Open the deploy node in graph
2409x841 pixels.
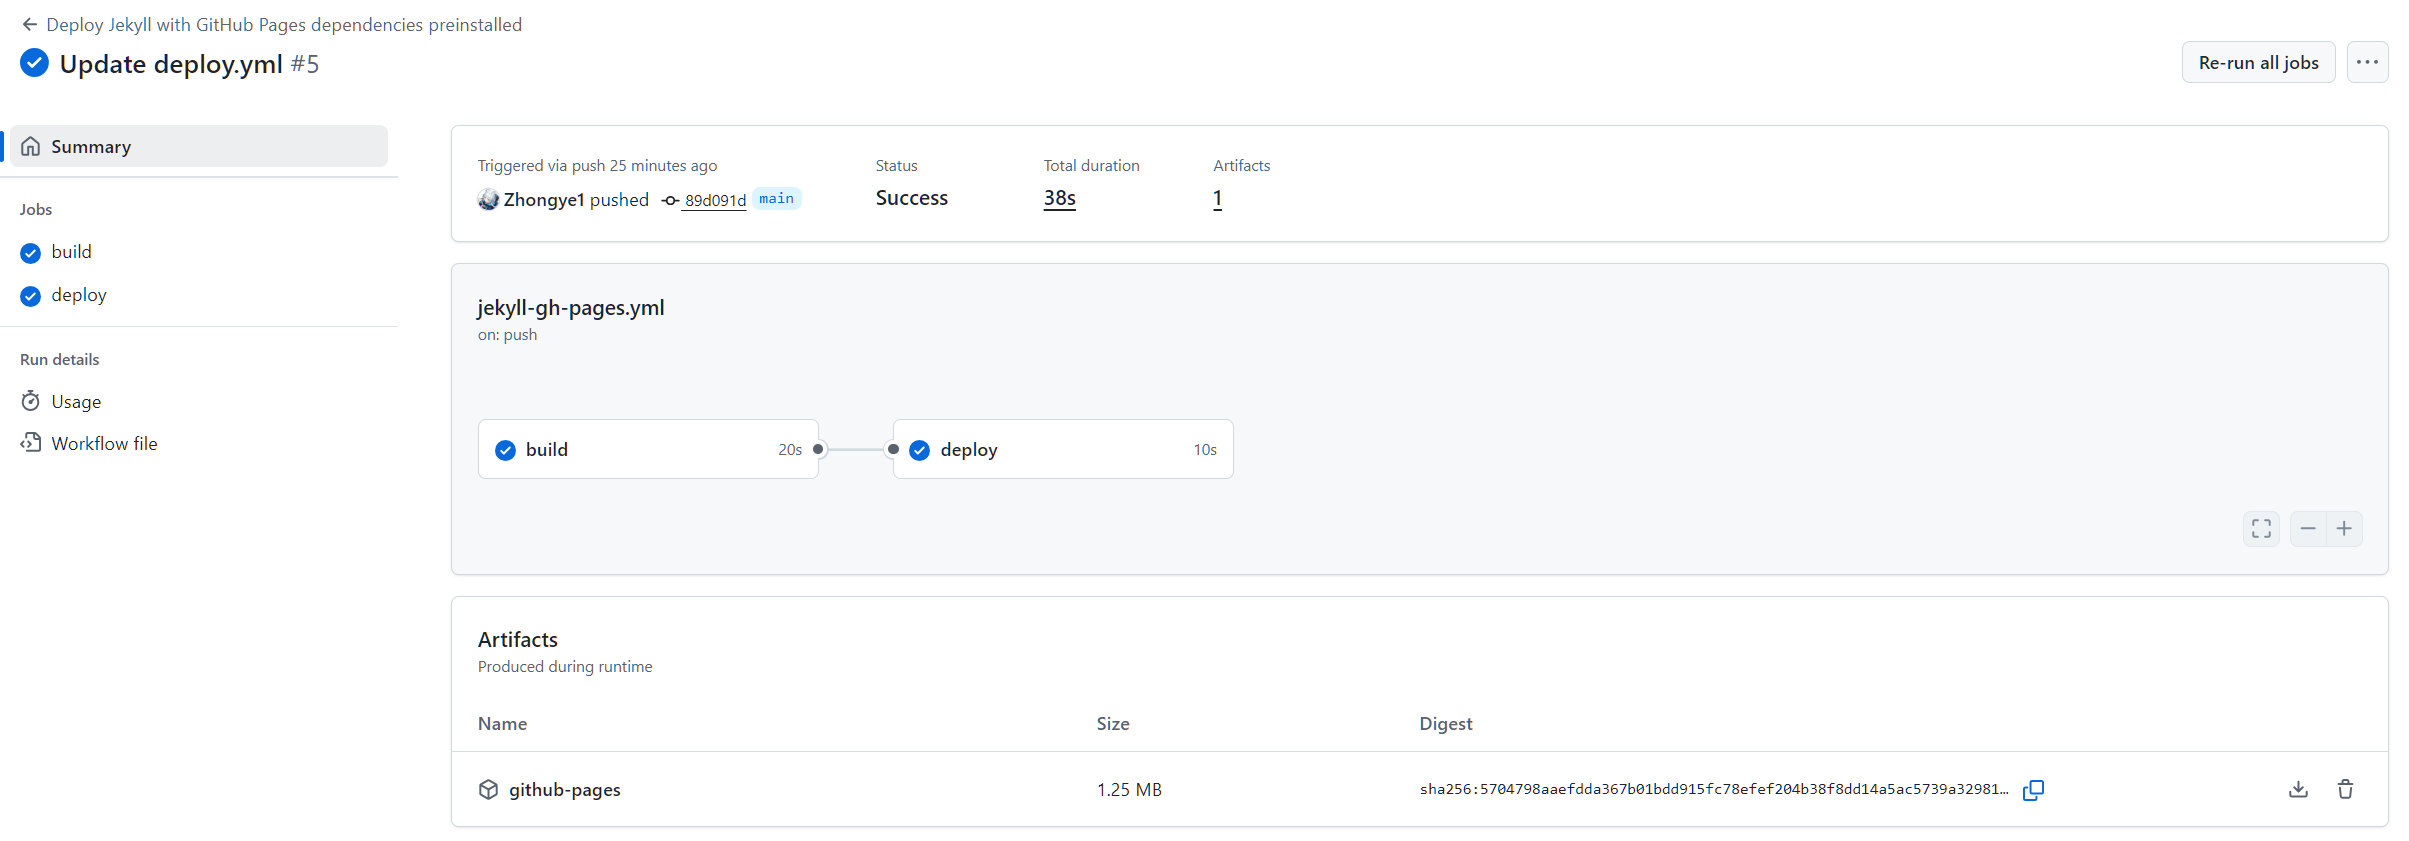[1062, 449]
